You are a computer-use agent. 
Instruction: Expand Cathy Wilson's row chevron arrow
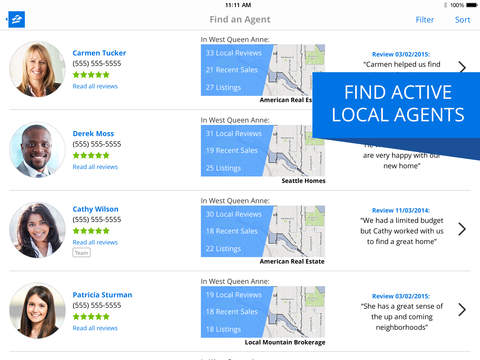tap(462, 229)
